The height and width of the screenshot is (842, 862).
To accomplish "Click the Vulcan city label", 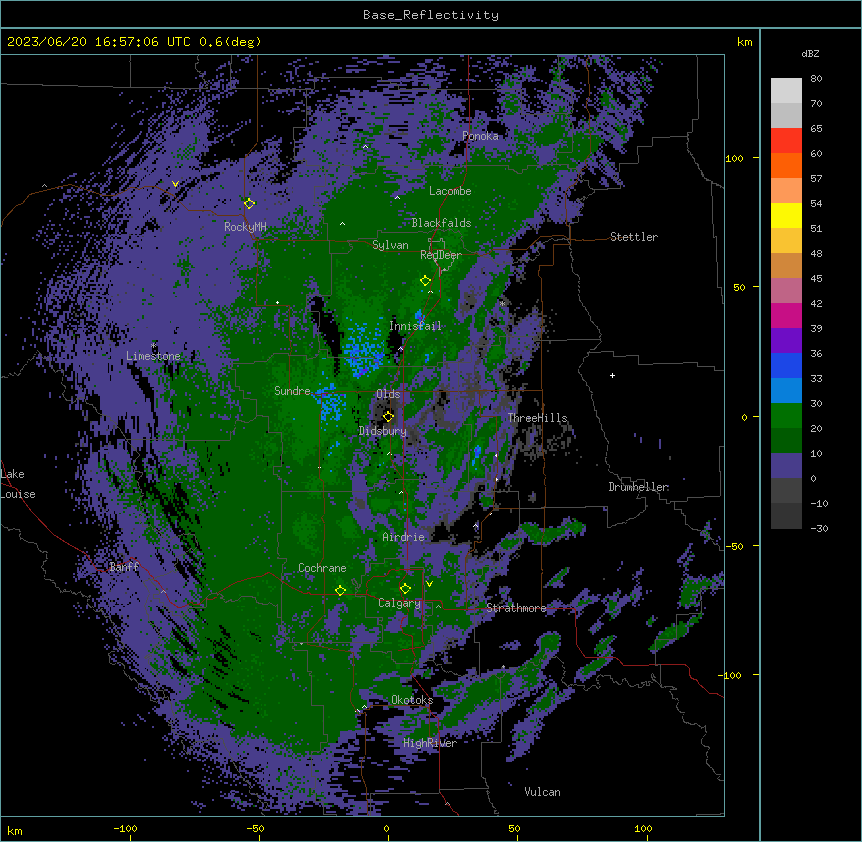I will click(542, 792).
